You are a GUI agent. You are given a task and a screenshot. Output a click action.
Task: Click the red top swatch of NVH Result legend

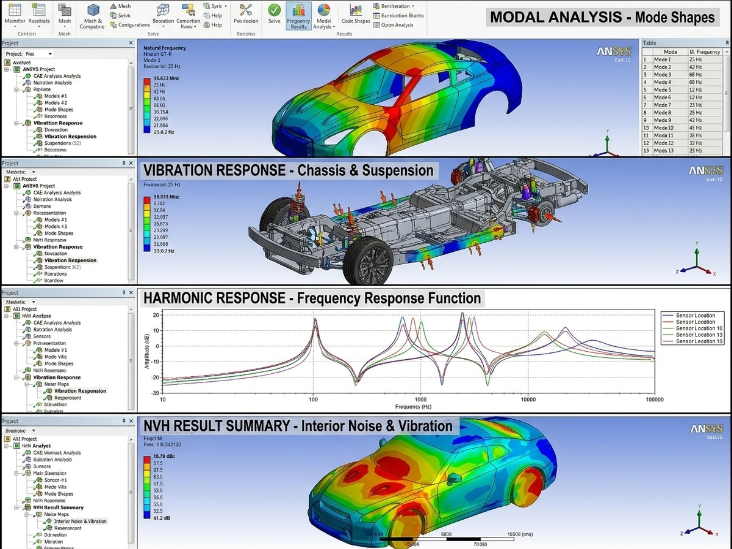pyautogui.click(x=147, y=459)
